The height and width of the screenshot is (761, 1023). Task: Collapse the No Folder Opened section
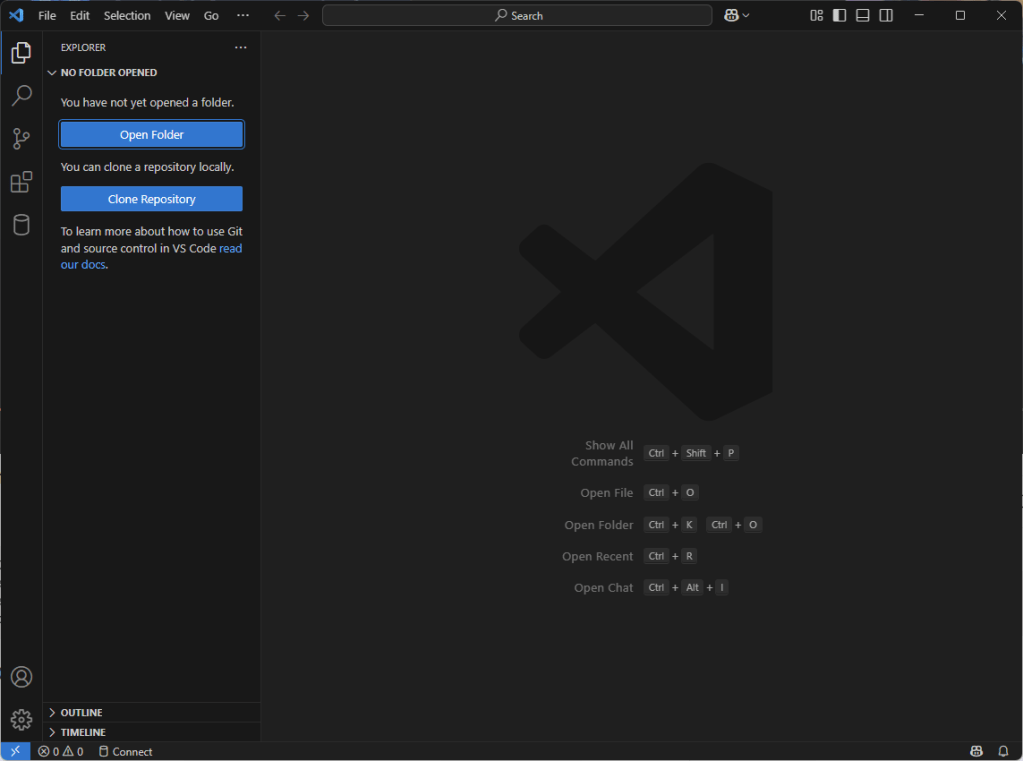coord(108,72)
